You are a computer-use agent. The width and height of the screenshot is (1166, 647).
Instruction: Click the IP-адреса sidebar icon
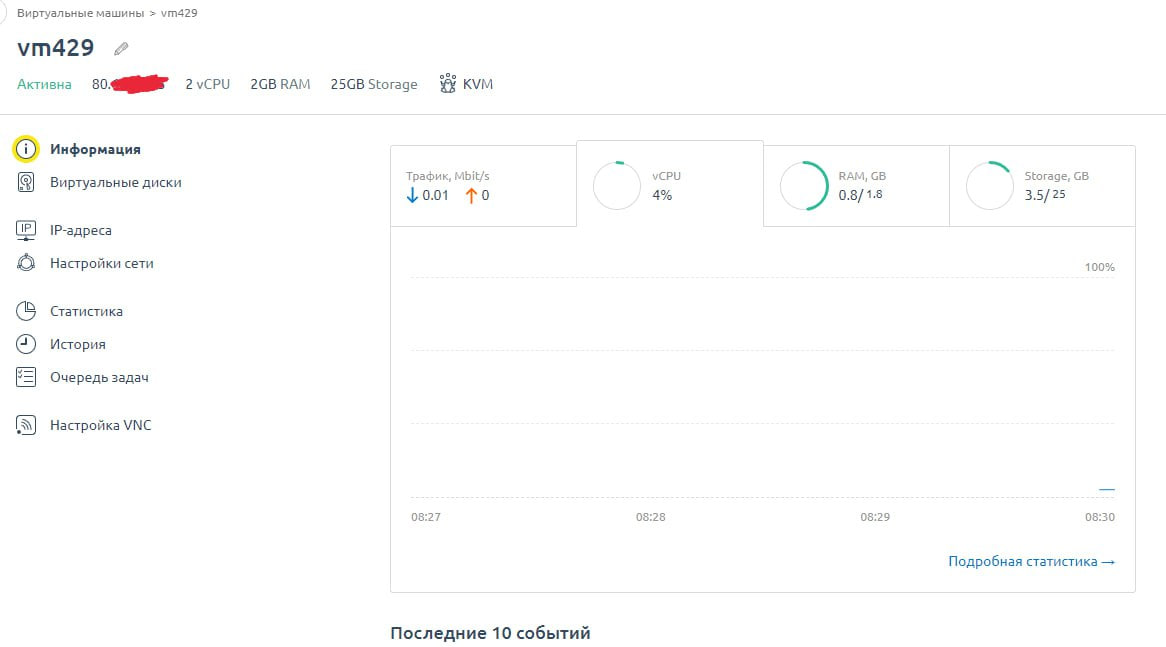26,230
